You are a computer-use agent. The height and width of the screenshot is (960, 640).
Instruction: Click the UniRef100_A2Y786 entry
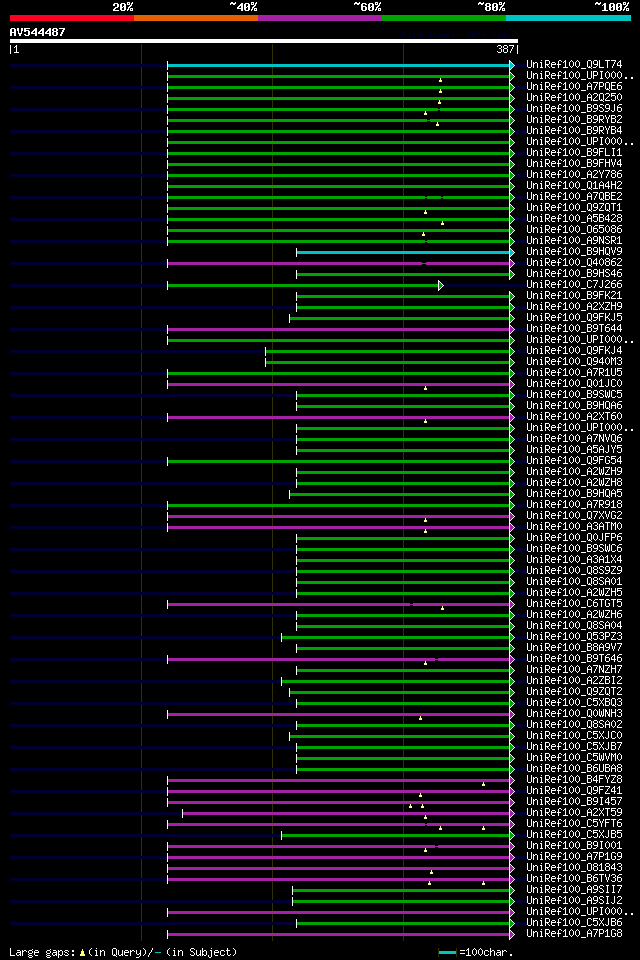[x=574, y=174]
